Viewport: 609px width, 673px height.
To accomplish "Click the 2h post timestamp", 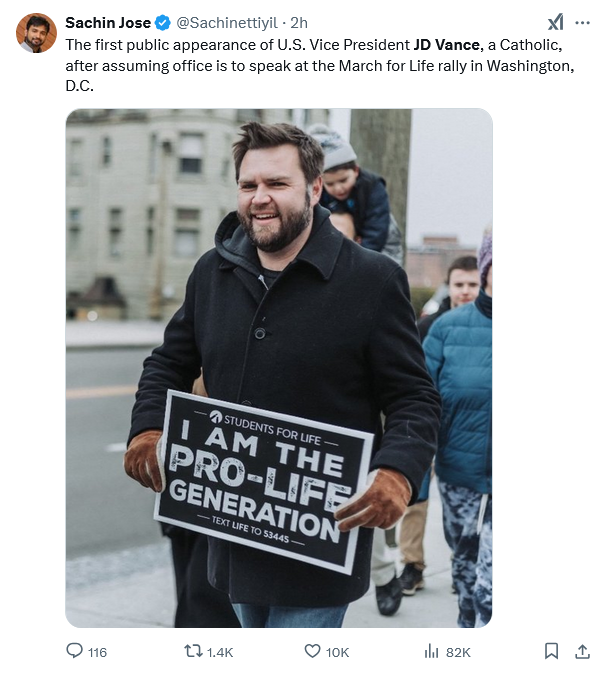I will pyautogui.click(x=299, y=22).
